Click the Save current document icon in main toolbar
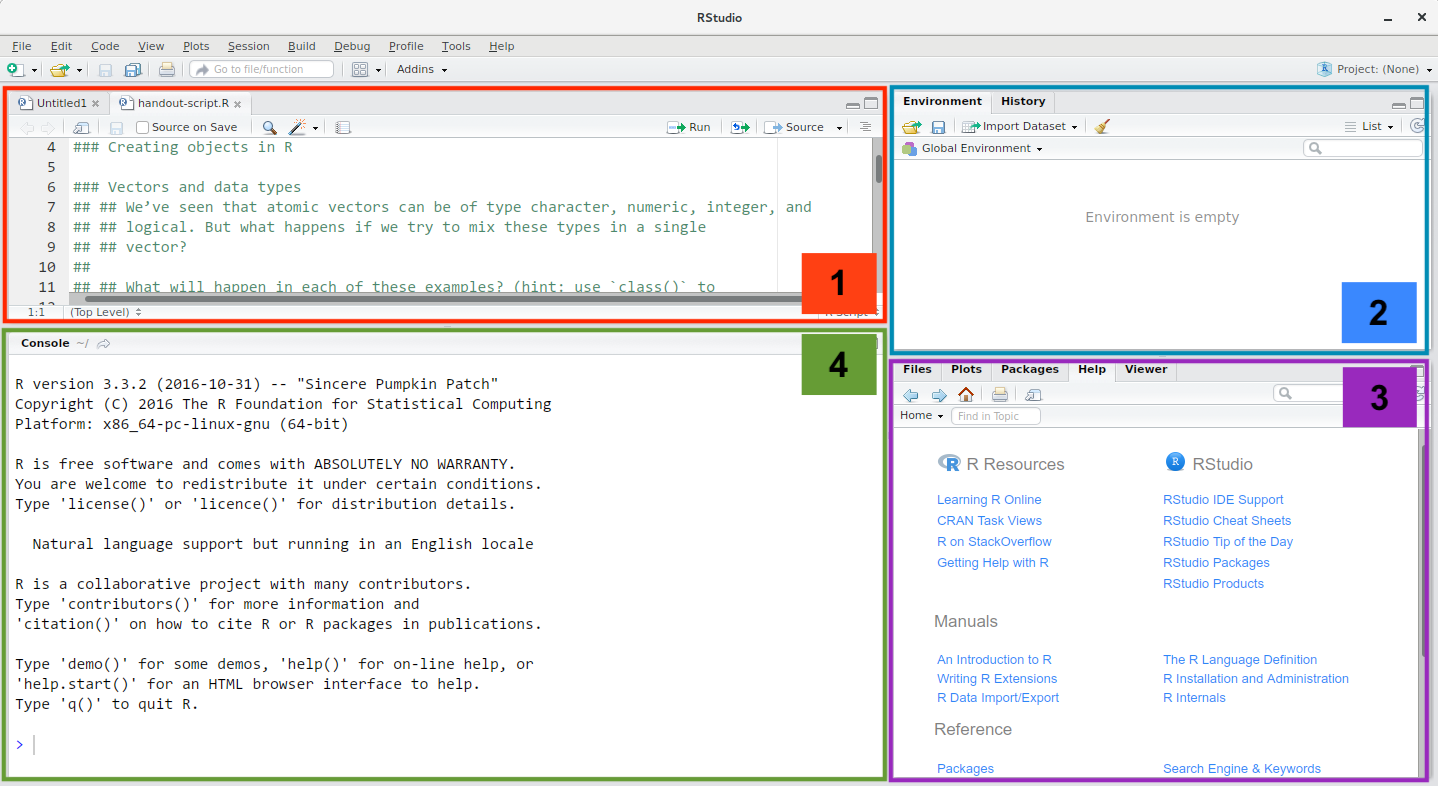The width and height of the screenshot is (1438, 786). click(105, 69)
